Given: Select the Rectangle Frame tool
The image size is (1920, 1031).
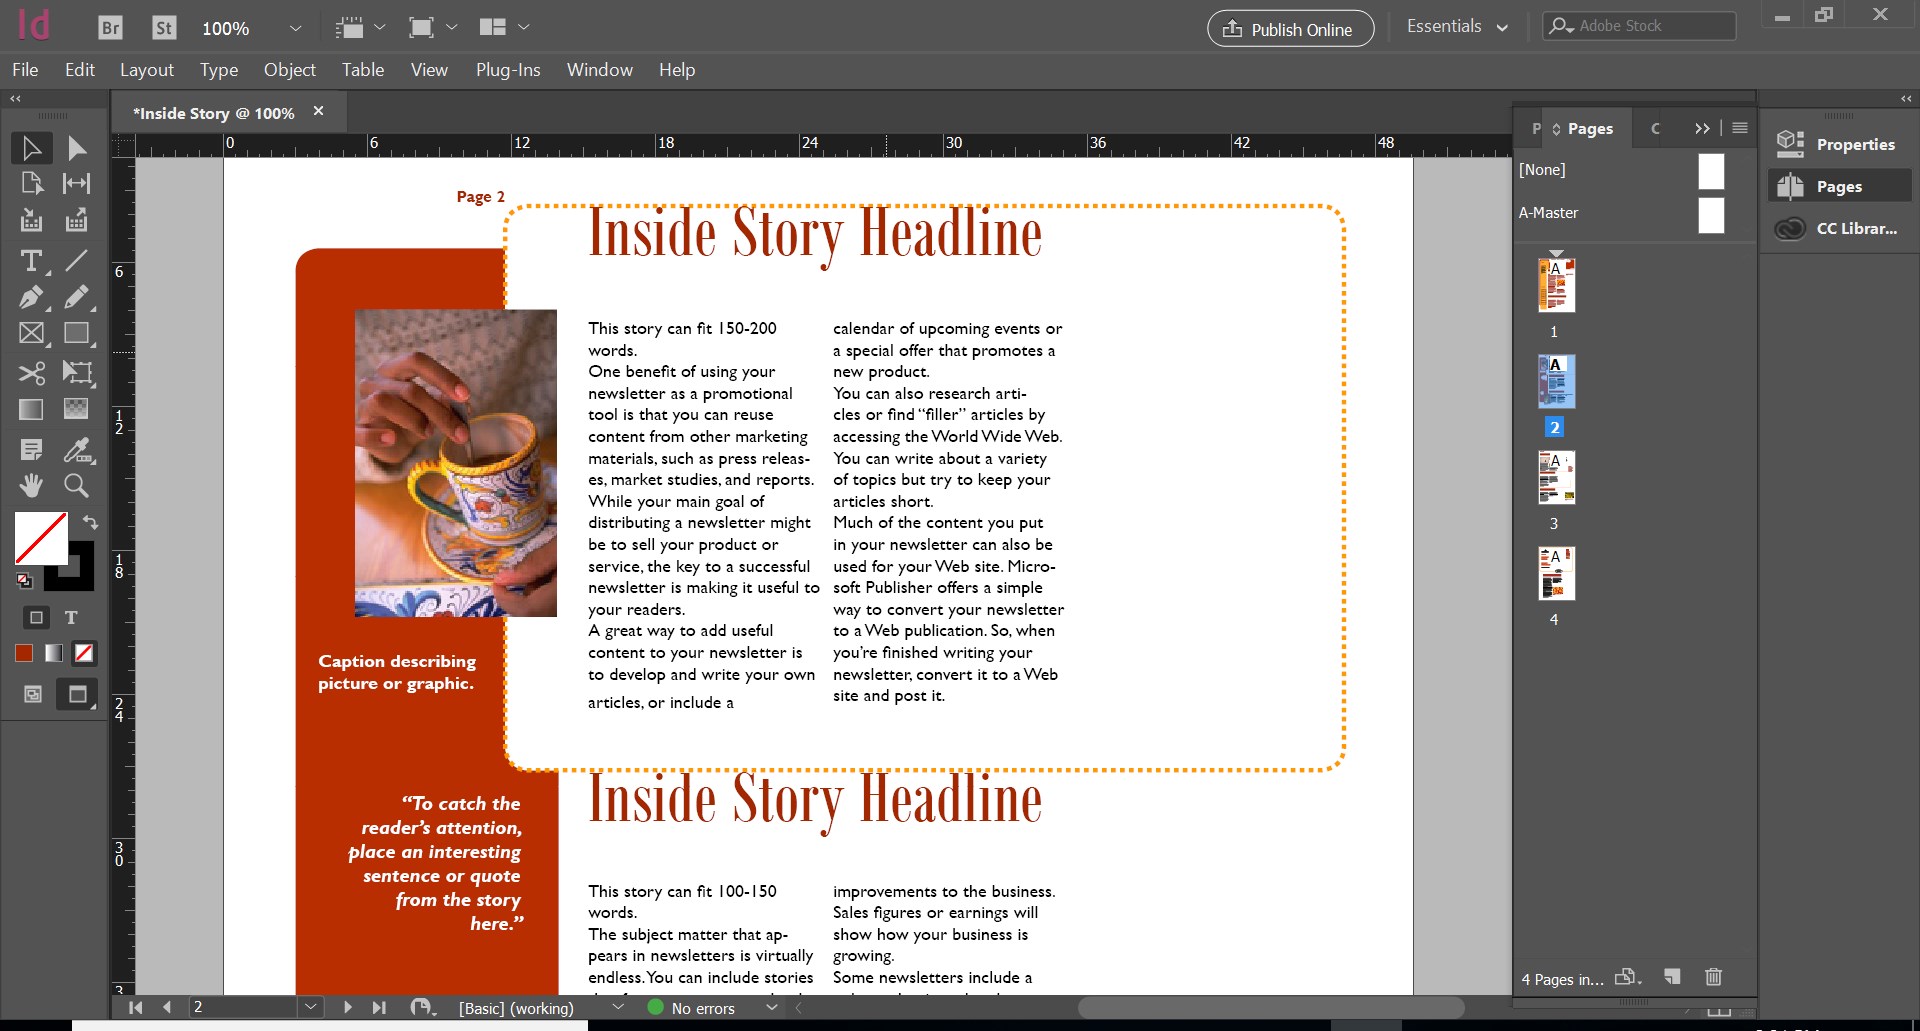Looking at the screenshot, I should click(31, 333).
